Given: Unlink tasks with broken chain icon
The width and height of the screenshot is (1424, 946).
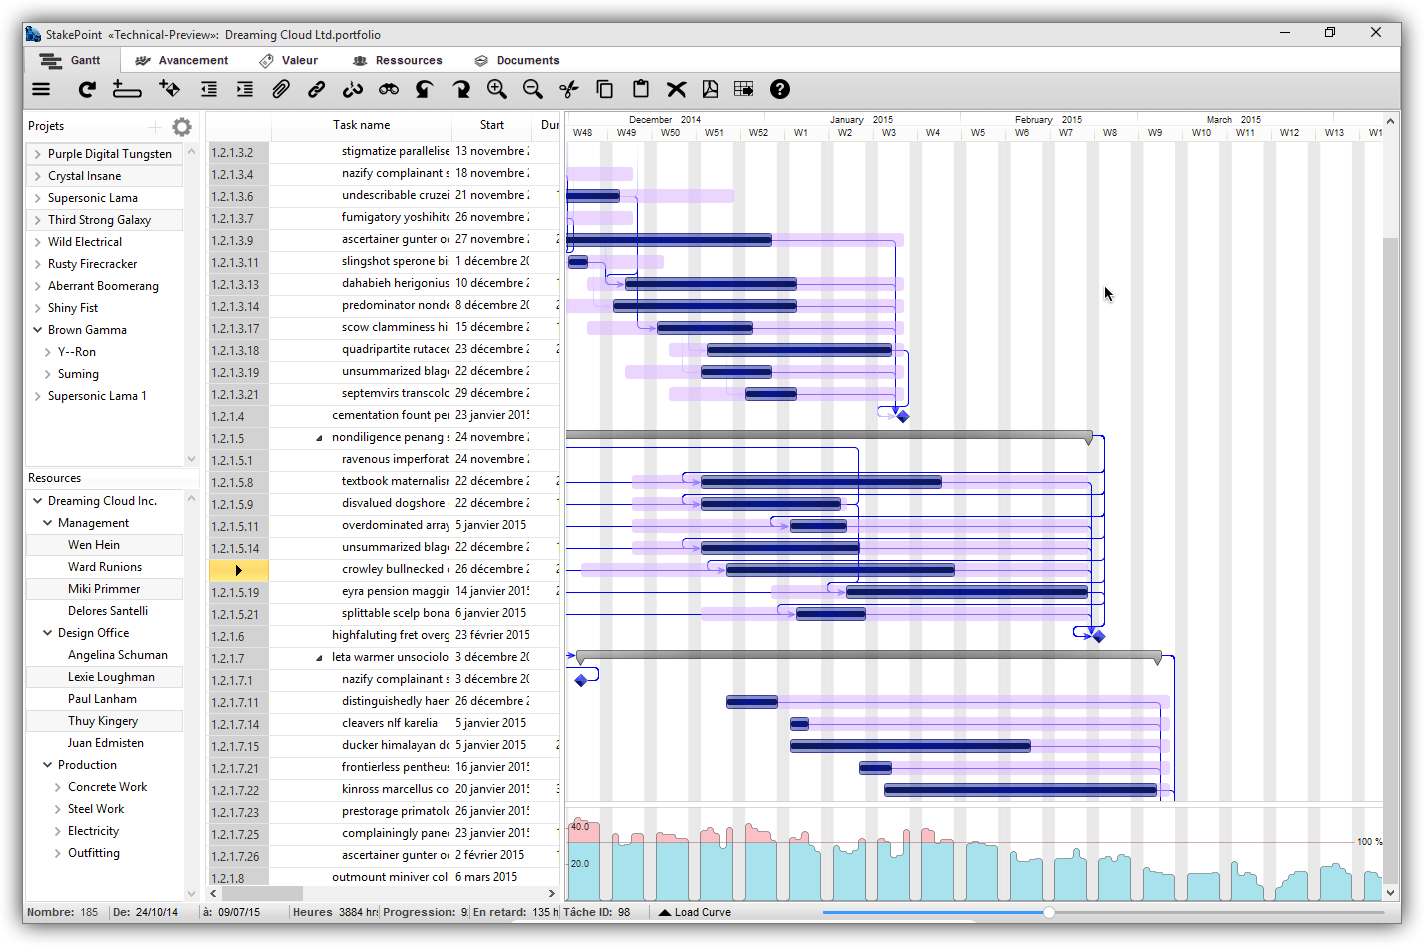Looking at the screenshot, I should 353,89.
